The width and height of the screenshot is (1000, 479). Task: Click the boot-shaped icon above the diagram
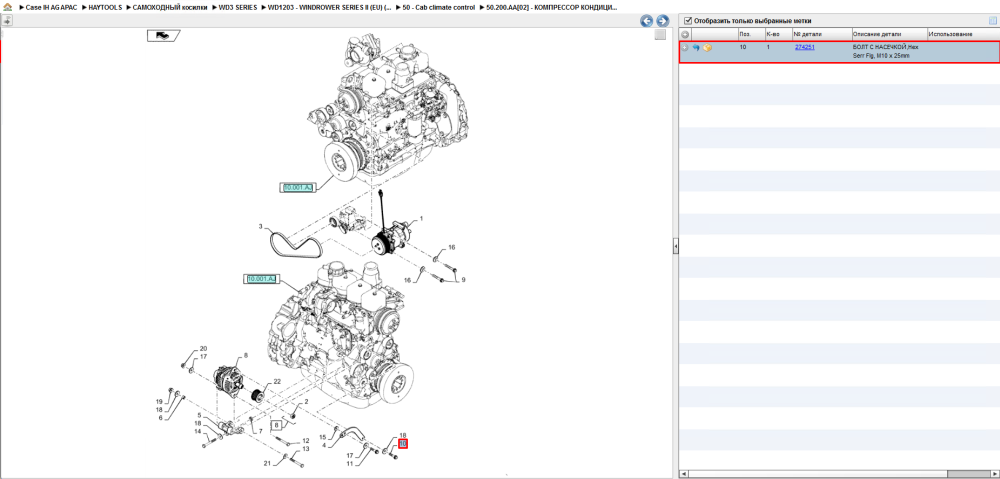[164, 36]
